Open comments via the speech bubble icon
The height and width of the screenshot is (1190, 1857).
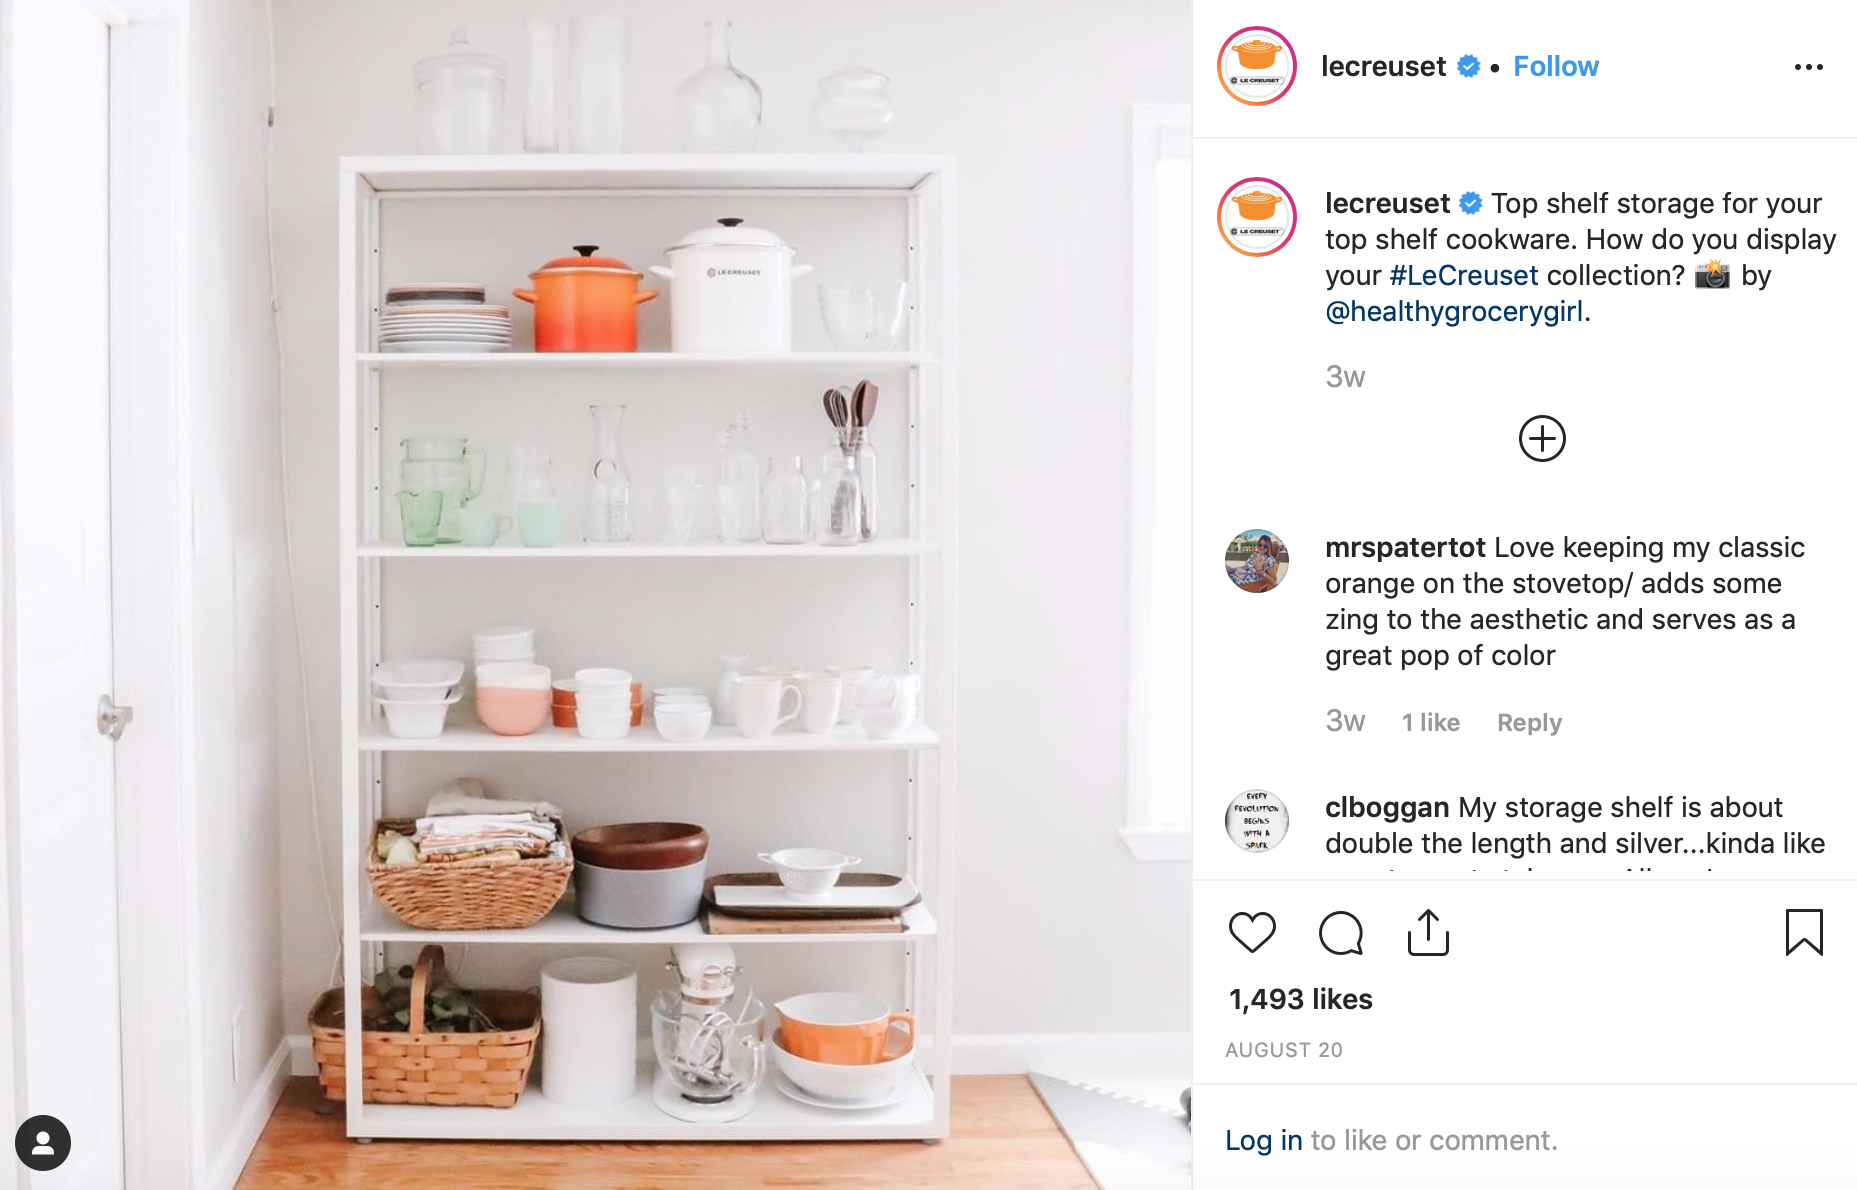point(1341,933)
